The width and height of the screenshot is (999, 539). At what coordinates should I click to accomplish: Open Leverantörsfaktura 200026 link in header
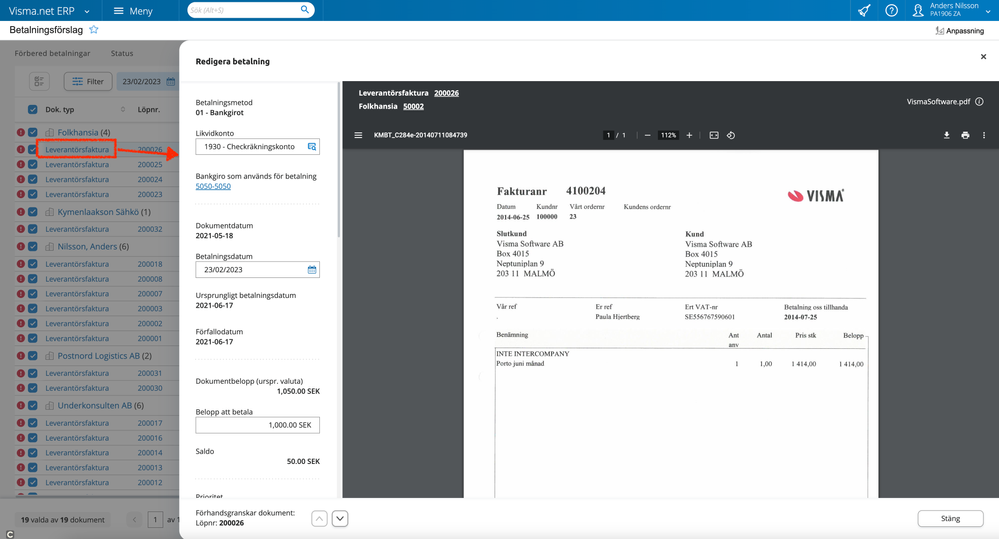coord(446,93)
